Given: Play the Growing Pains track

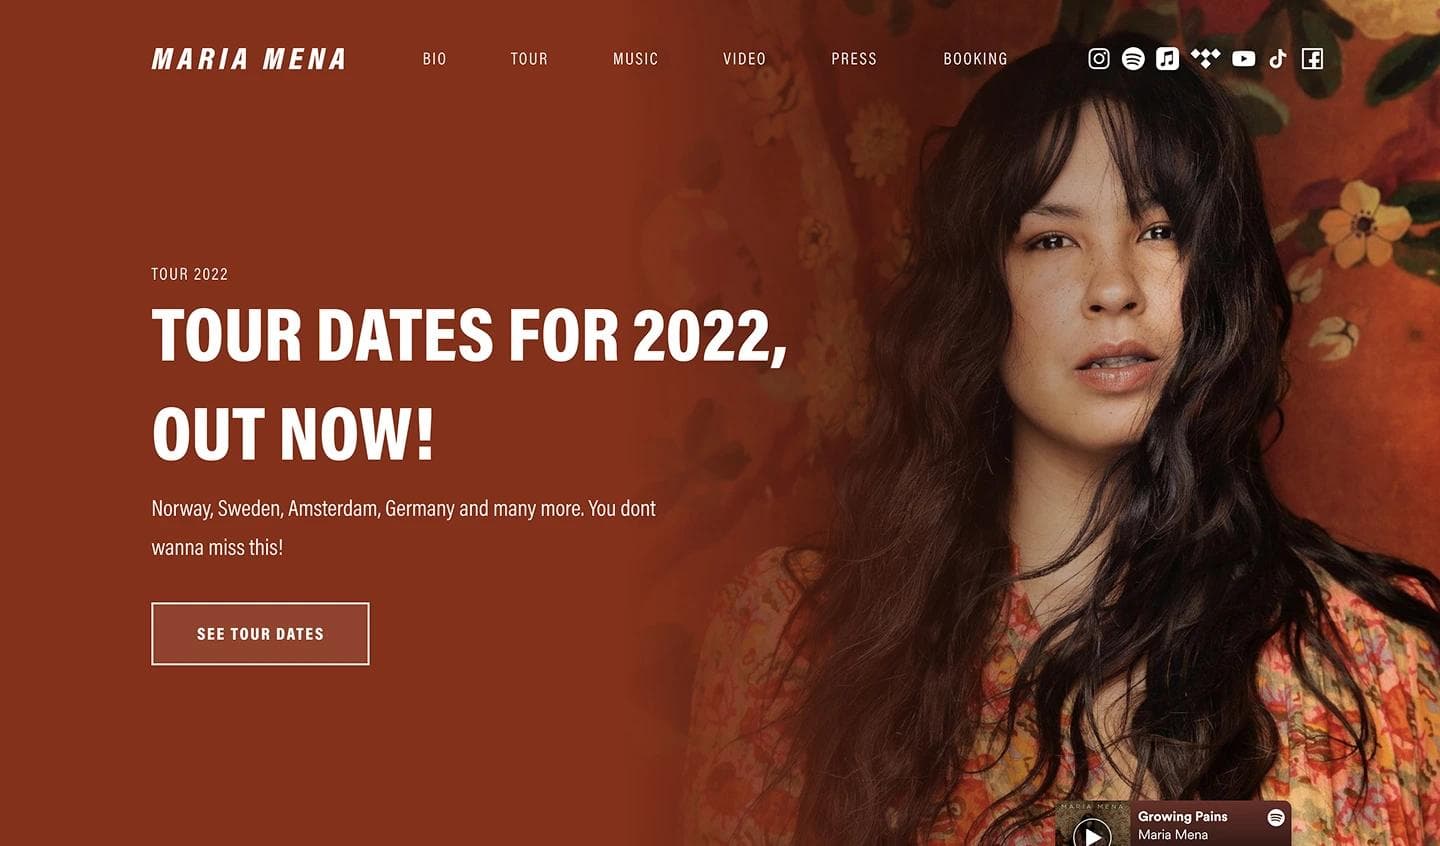Looking at the screenshot, I should (1092, 832).
